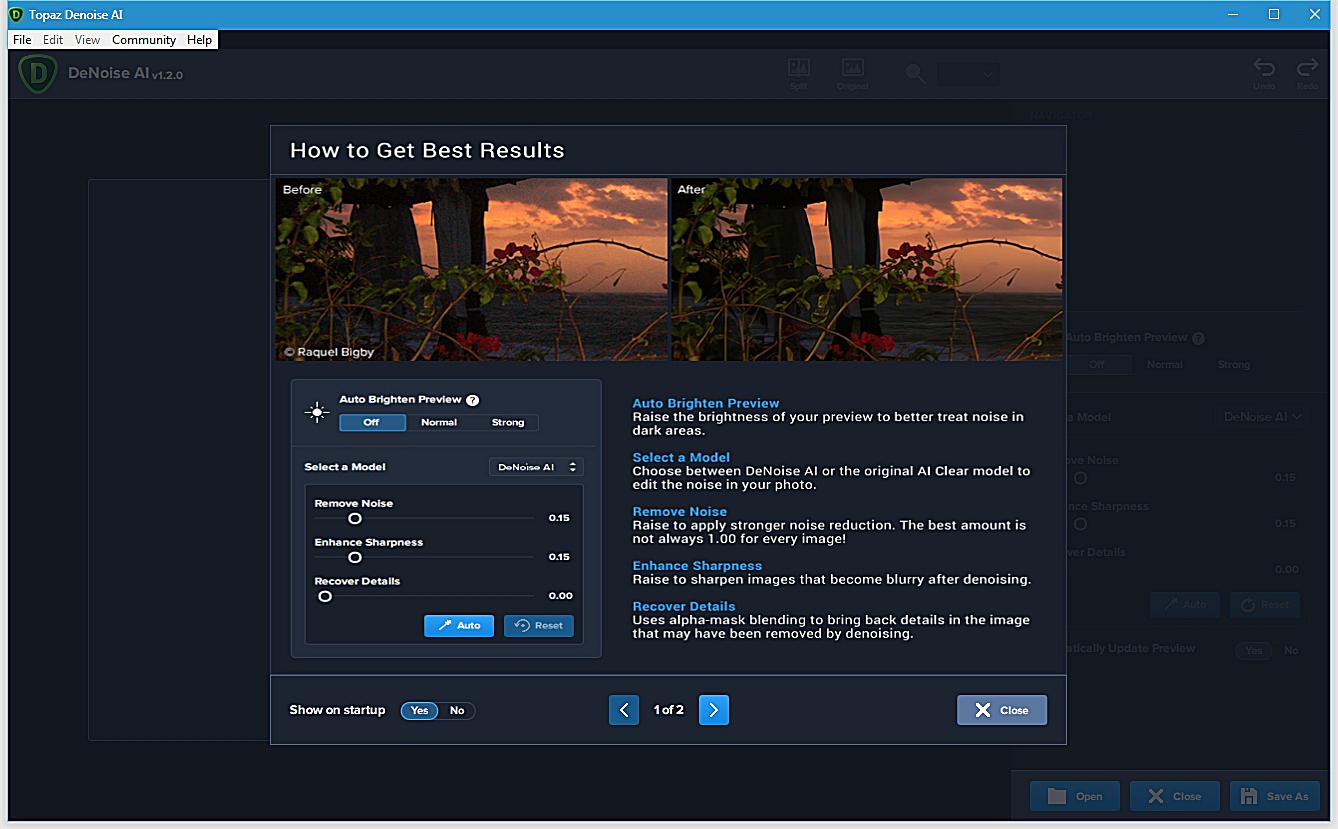The width and height of the screenshot is (1338, 829).
Task: Click the dialog's Auto Brighten Preview help icon
Action: [x=472, y=400]
